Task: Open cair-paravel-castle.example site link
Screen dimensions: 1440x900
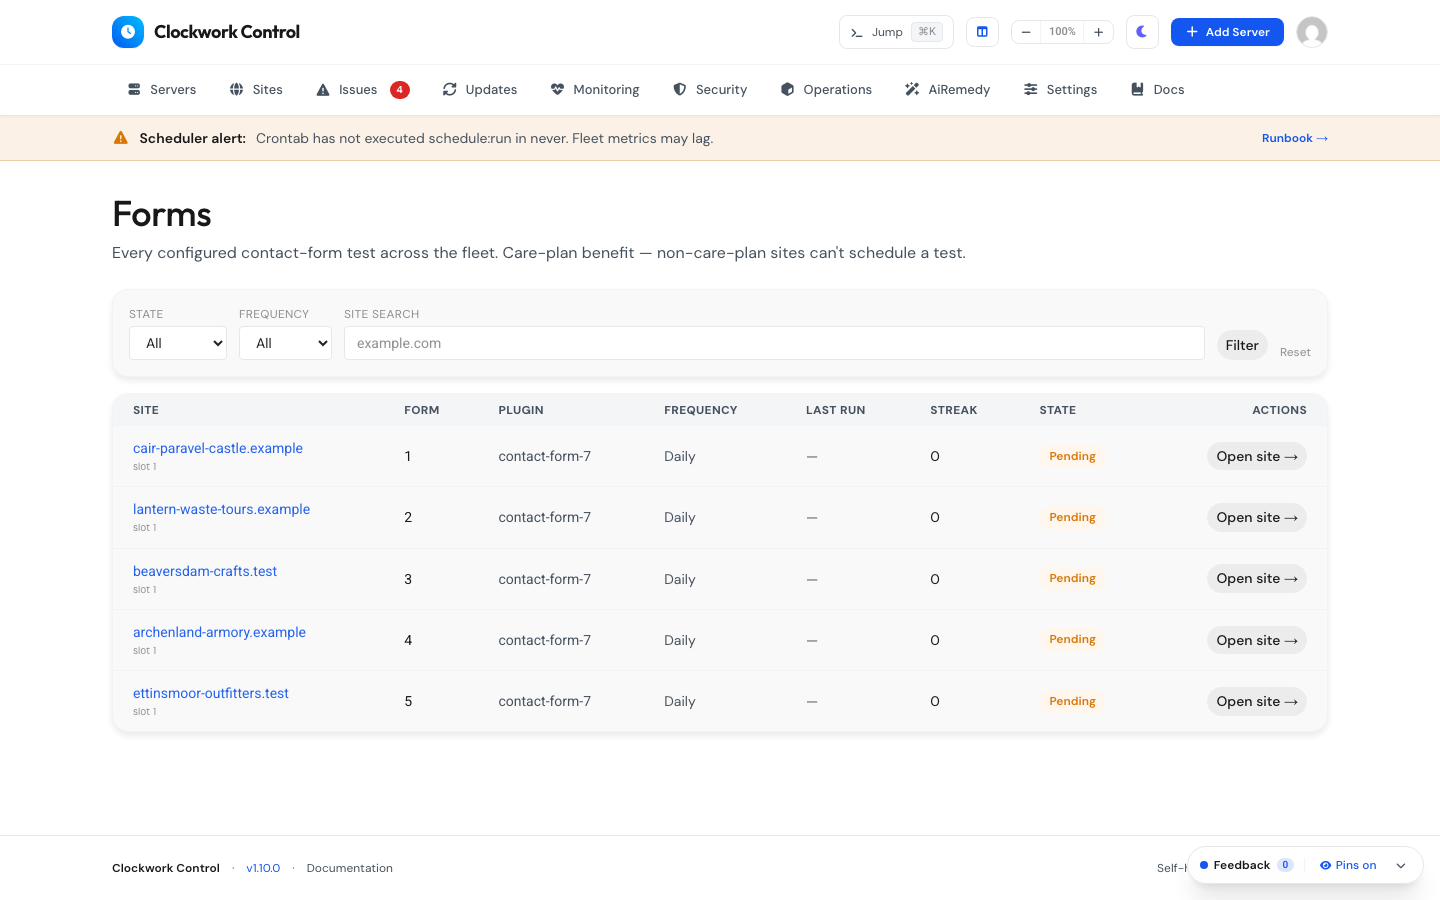Action: pyautogui.click(x=218, y=448)
